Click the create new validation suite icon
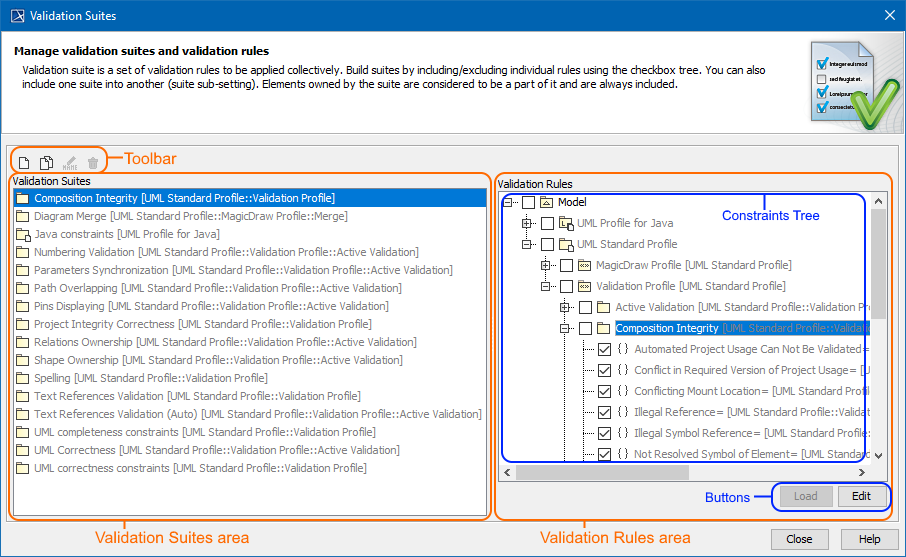 pos(25,162)
